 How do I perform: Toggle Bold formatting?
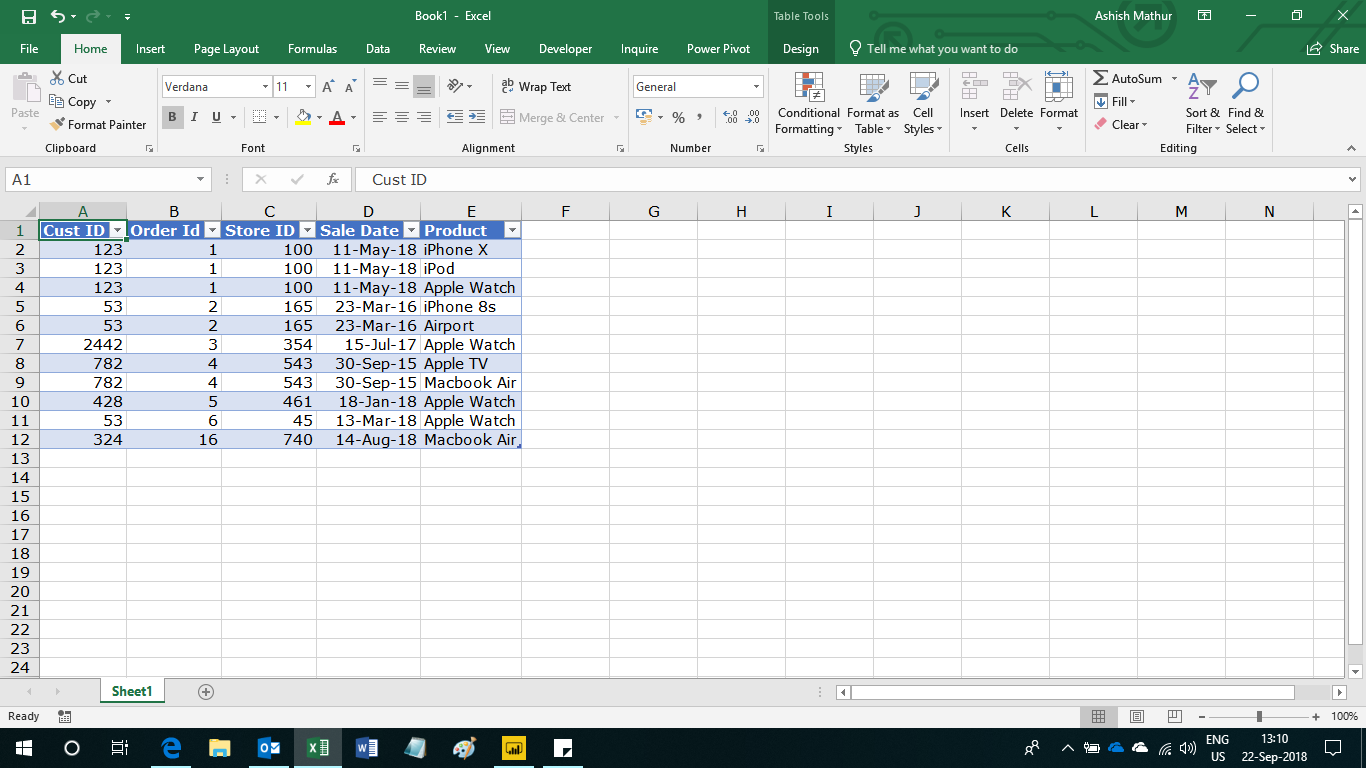[x=172, y=118]
